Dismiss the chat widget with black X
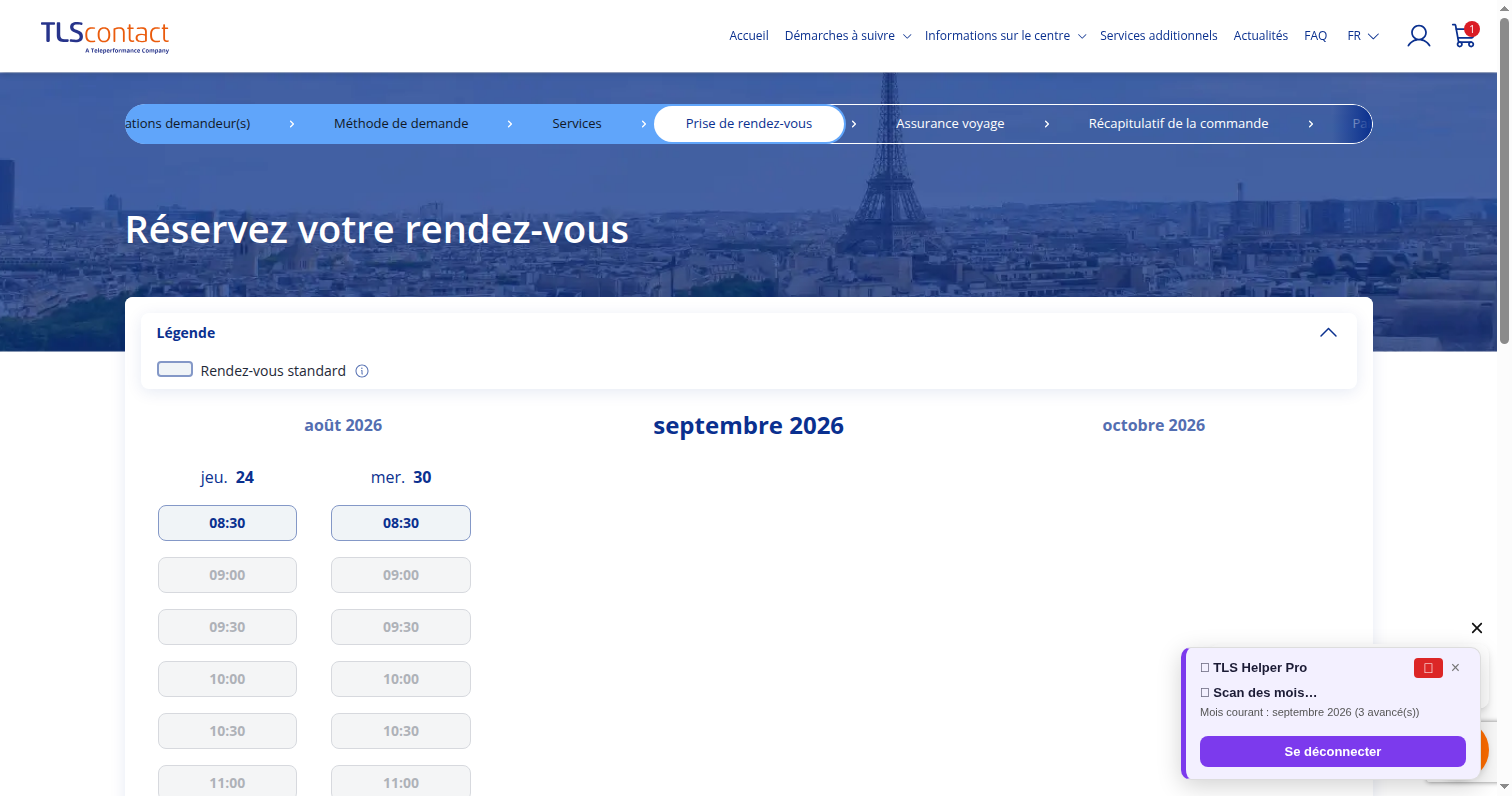This screenshot has width=1512, height=796. [x=1477, y=628]
